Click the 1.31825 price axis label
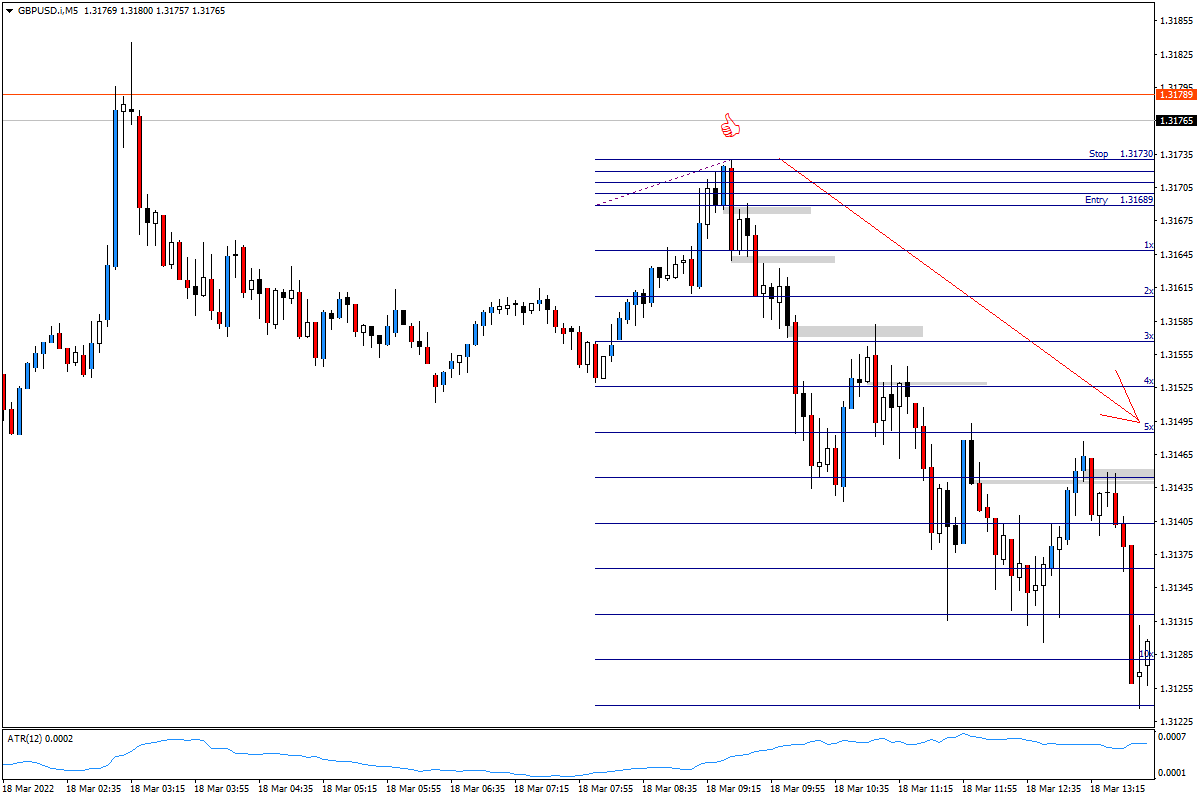The width and height of the screenshot is (1200, 800). pos(1177,54)
